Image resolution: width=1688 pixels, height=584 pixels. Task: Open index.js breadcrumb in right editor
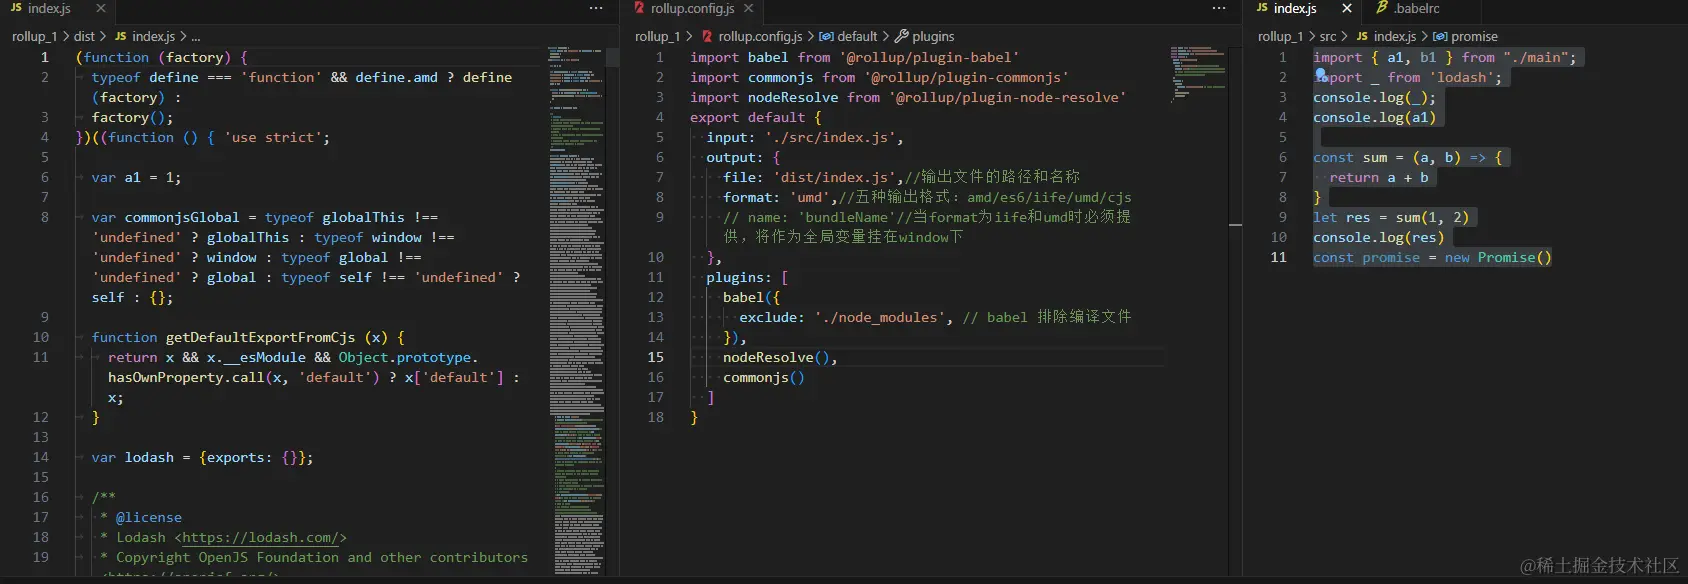pyautogui.click(x=1395, y=36)
